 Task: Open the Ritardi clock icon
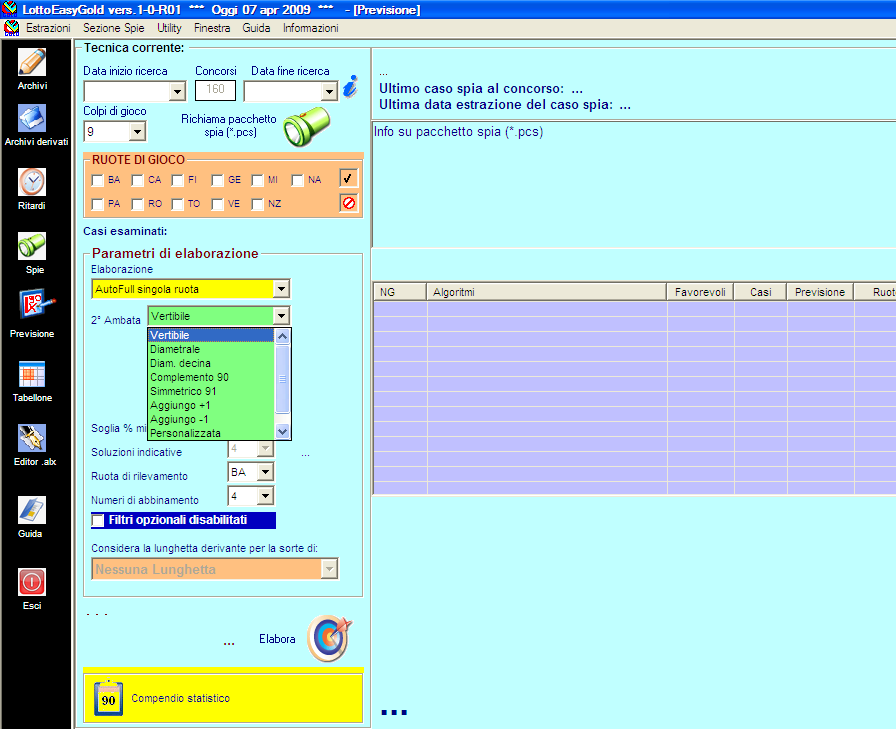pos(32,182)
